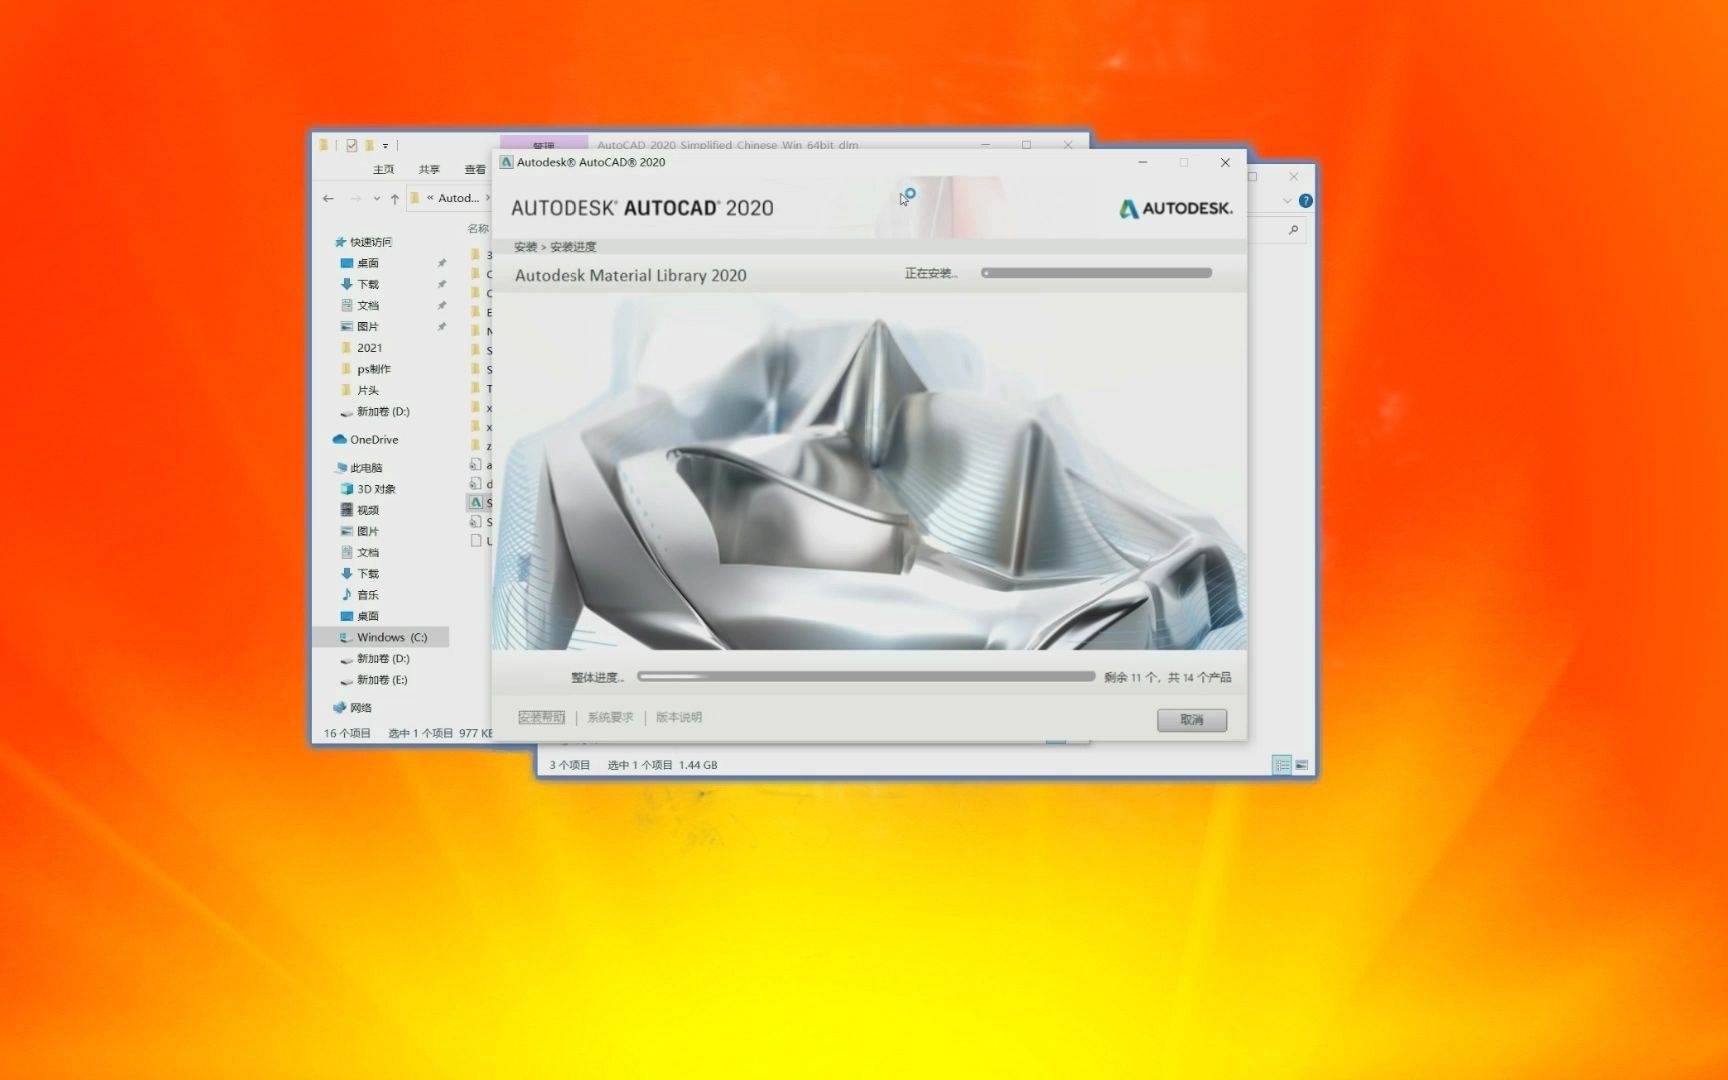Click the Material Library installing progress bar
This screenshot has width=1728, height=1080.
[1097, 273]
